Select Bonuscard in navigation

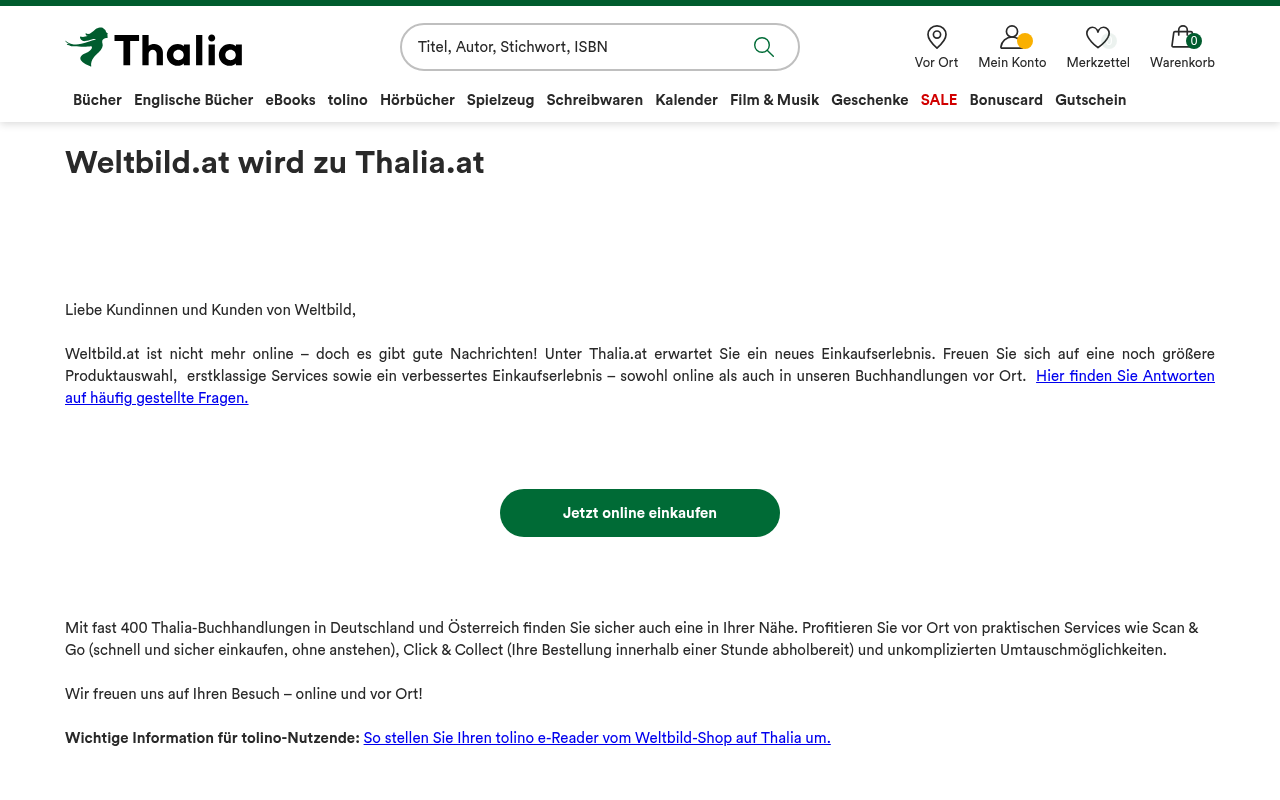tap(1006, 100)
